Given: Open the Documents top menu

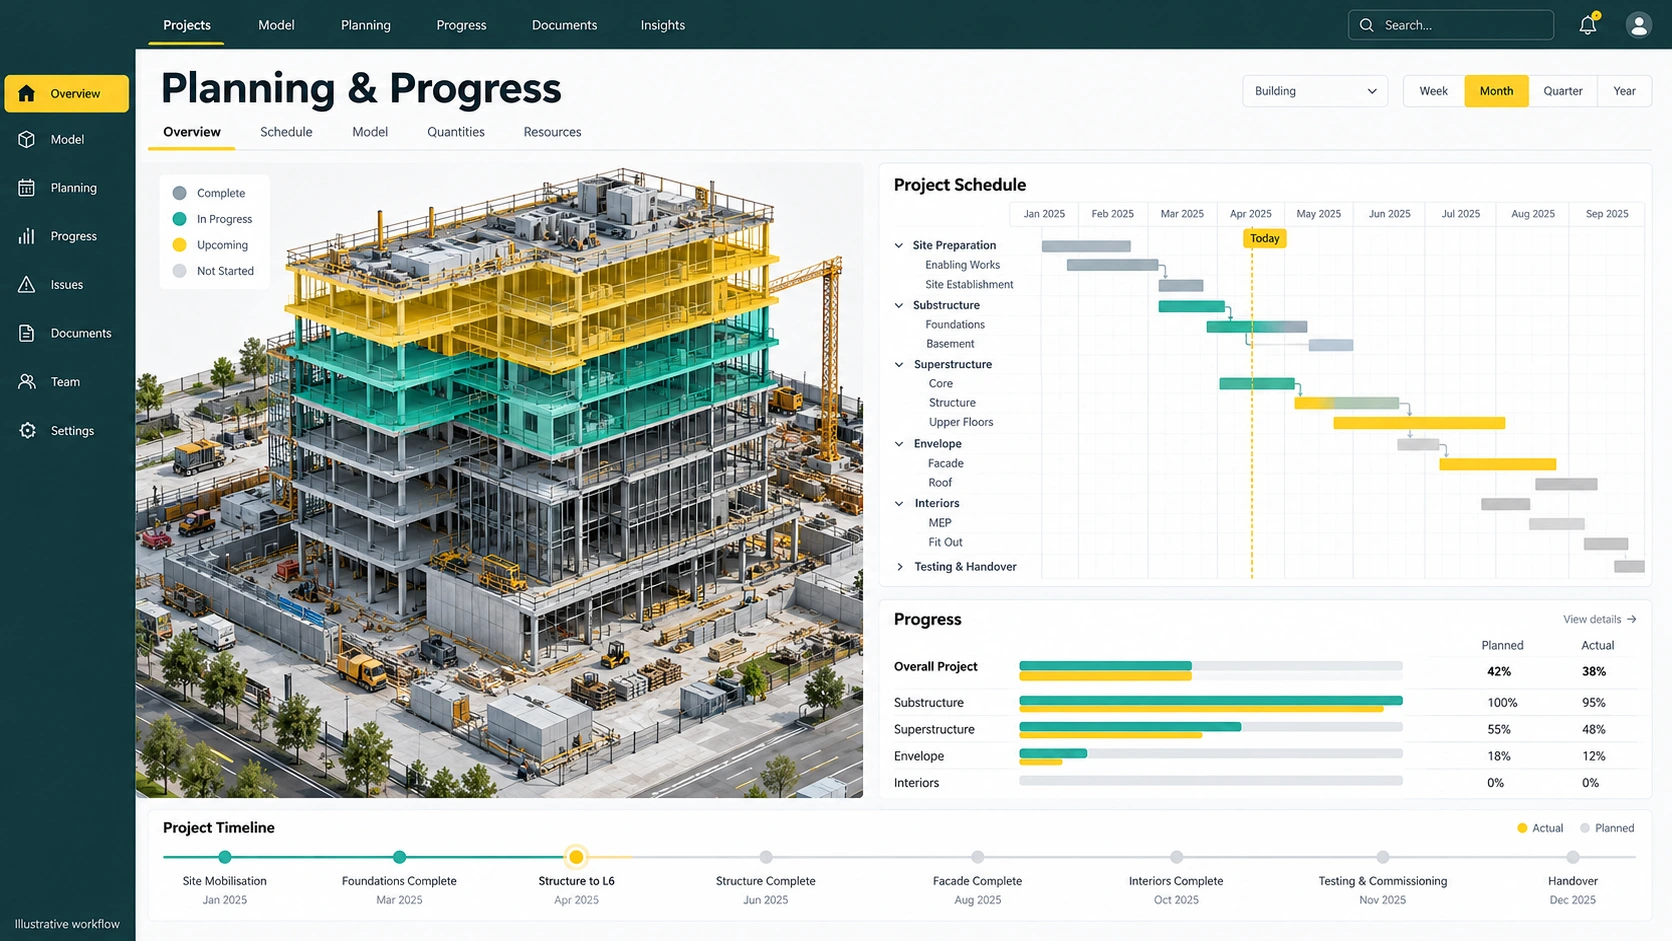Looking at the screenshot, I should pos(564,25).
